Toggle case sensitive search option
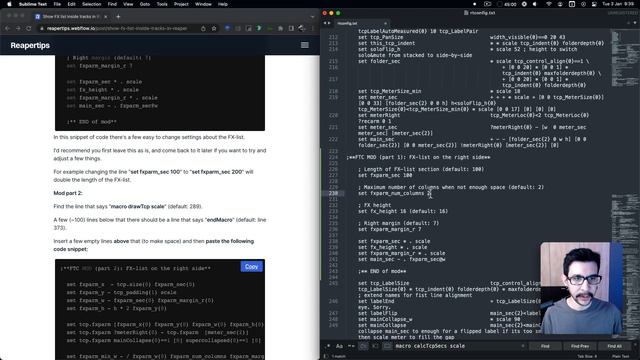Image resolution: width=640 pixels, height=360 pixels. coord(339,346)
